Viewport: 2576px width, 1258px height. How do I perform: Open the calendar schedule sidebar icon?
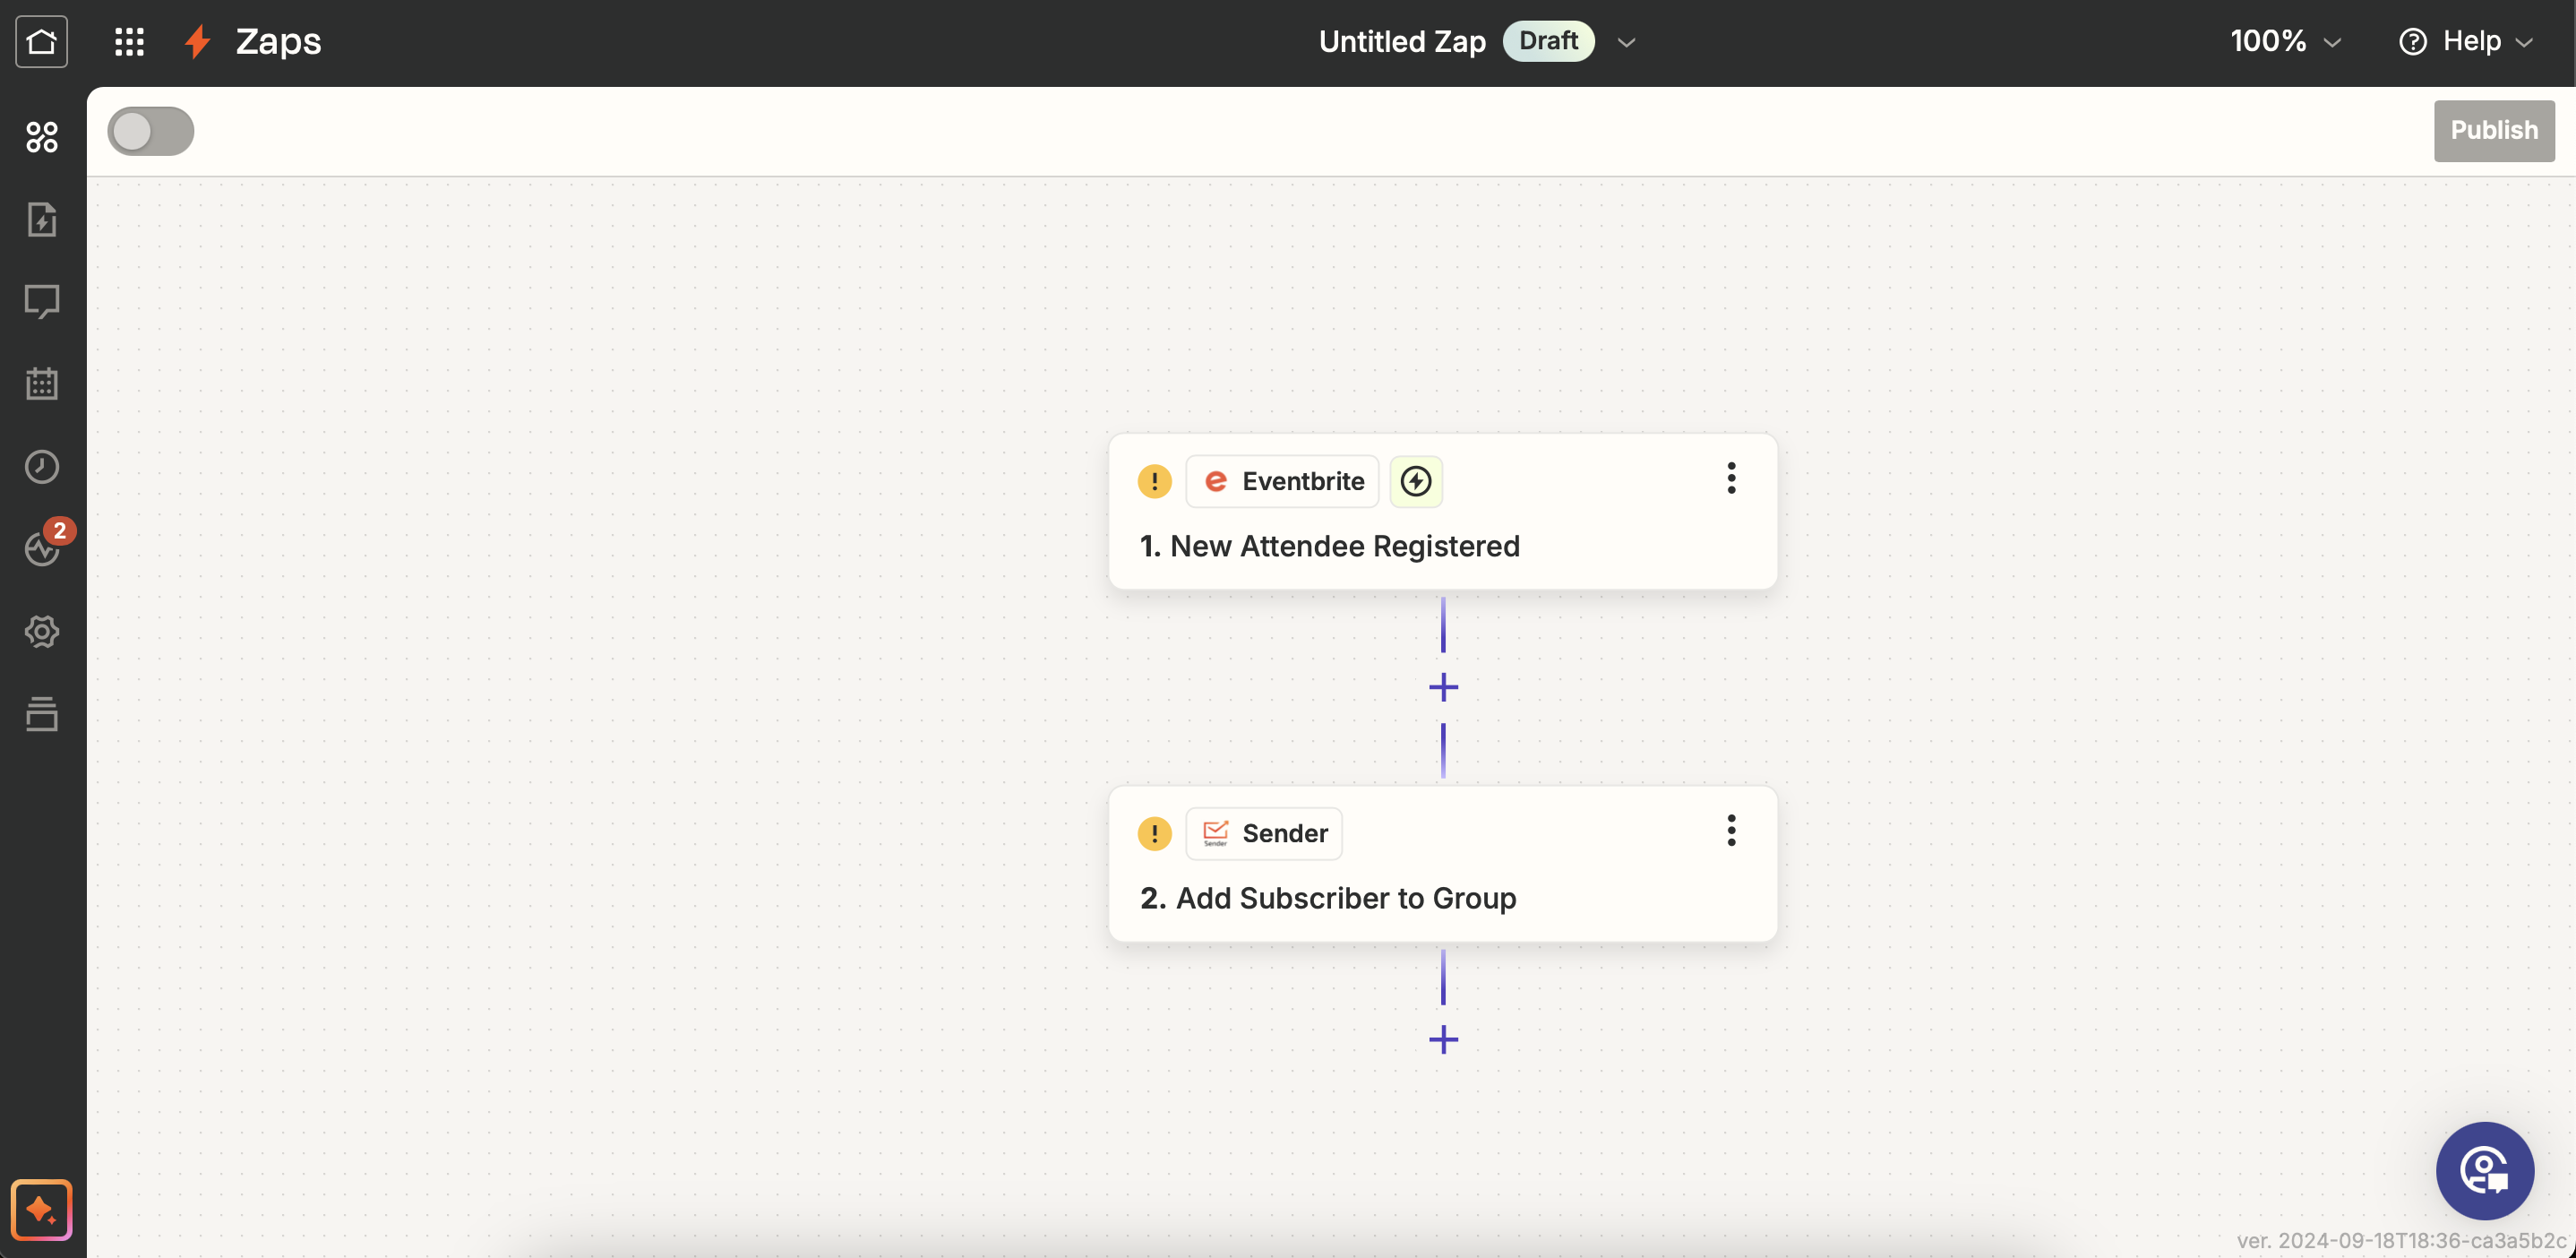pyautogui.click(x=41, y=383)
